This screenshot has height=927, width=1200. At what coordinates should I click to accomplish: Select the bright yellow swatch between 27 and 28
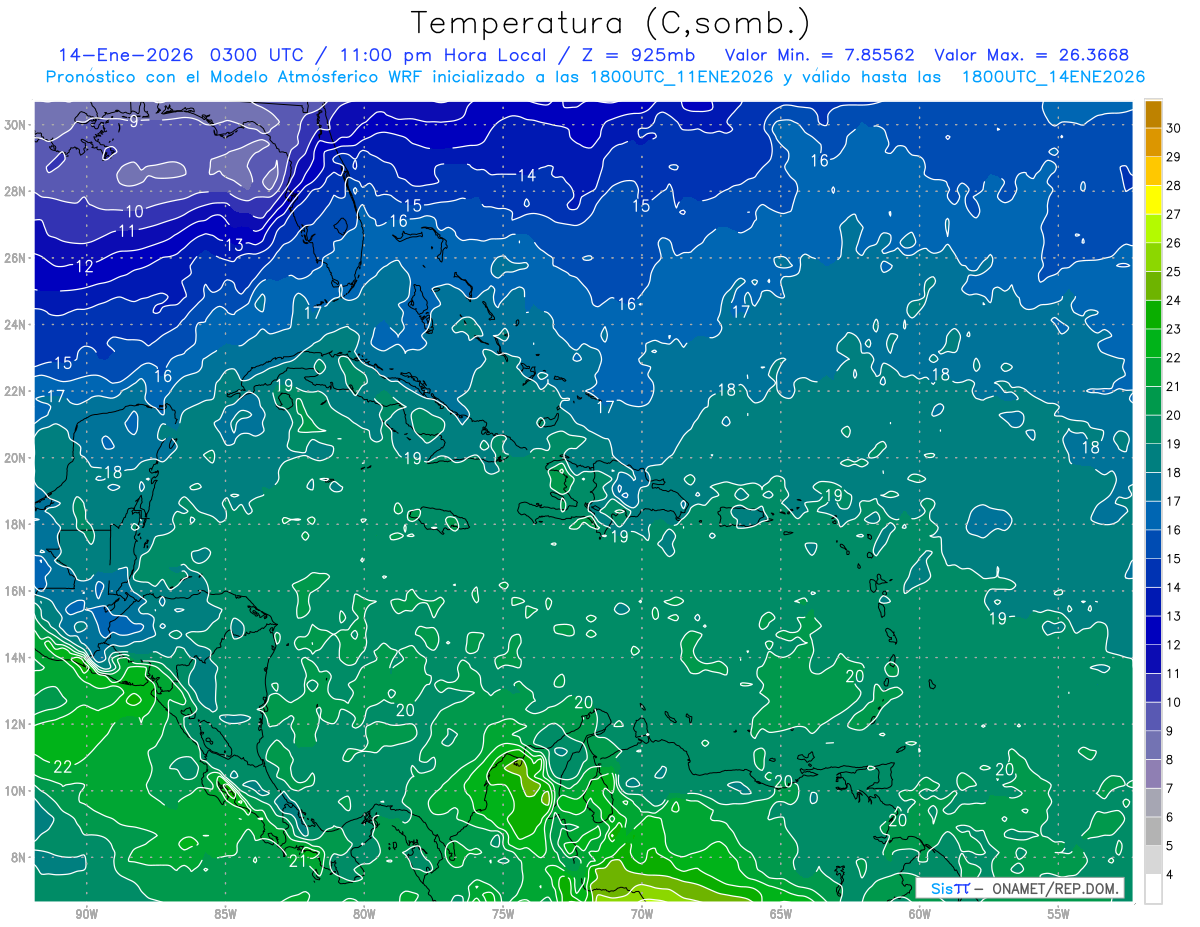pyautogui.click(x=1153, y=200)
